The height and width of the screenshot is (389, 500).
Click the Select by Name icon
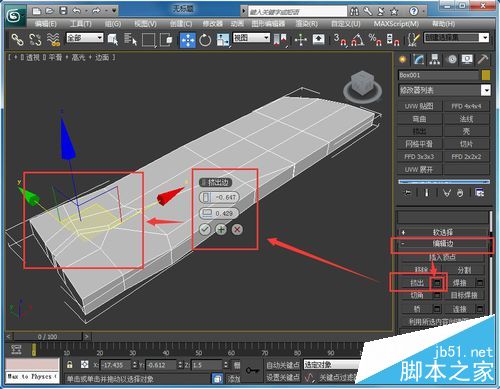coord(130,40)
